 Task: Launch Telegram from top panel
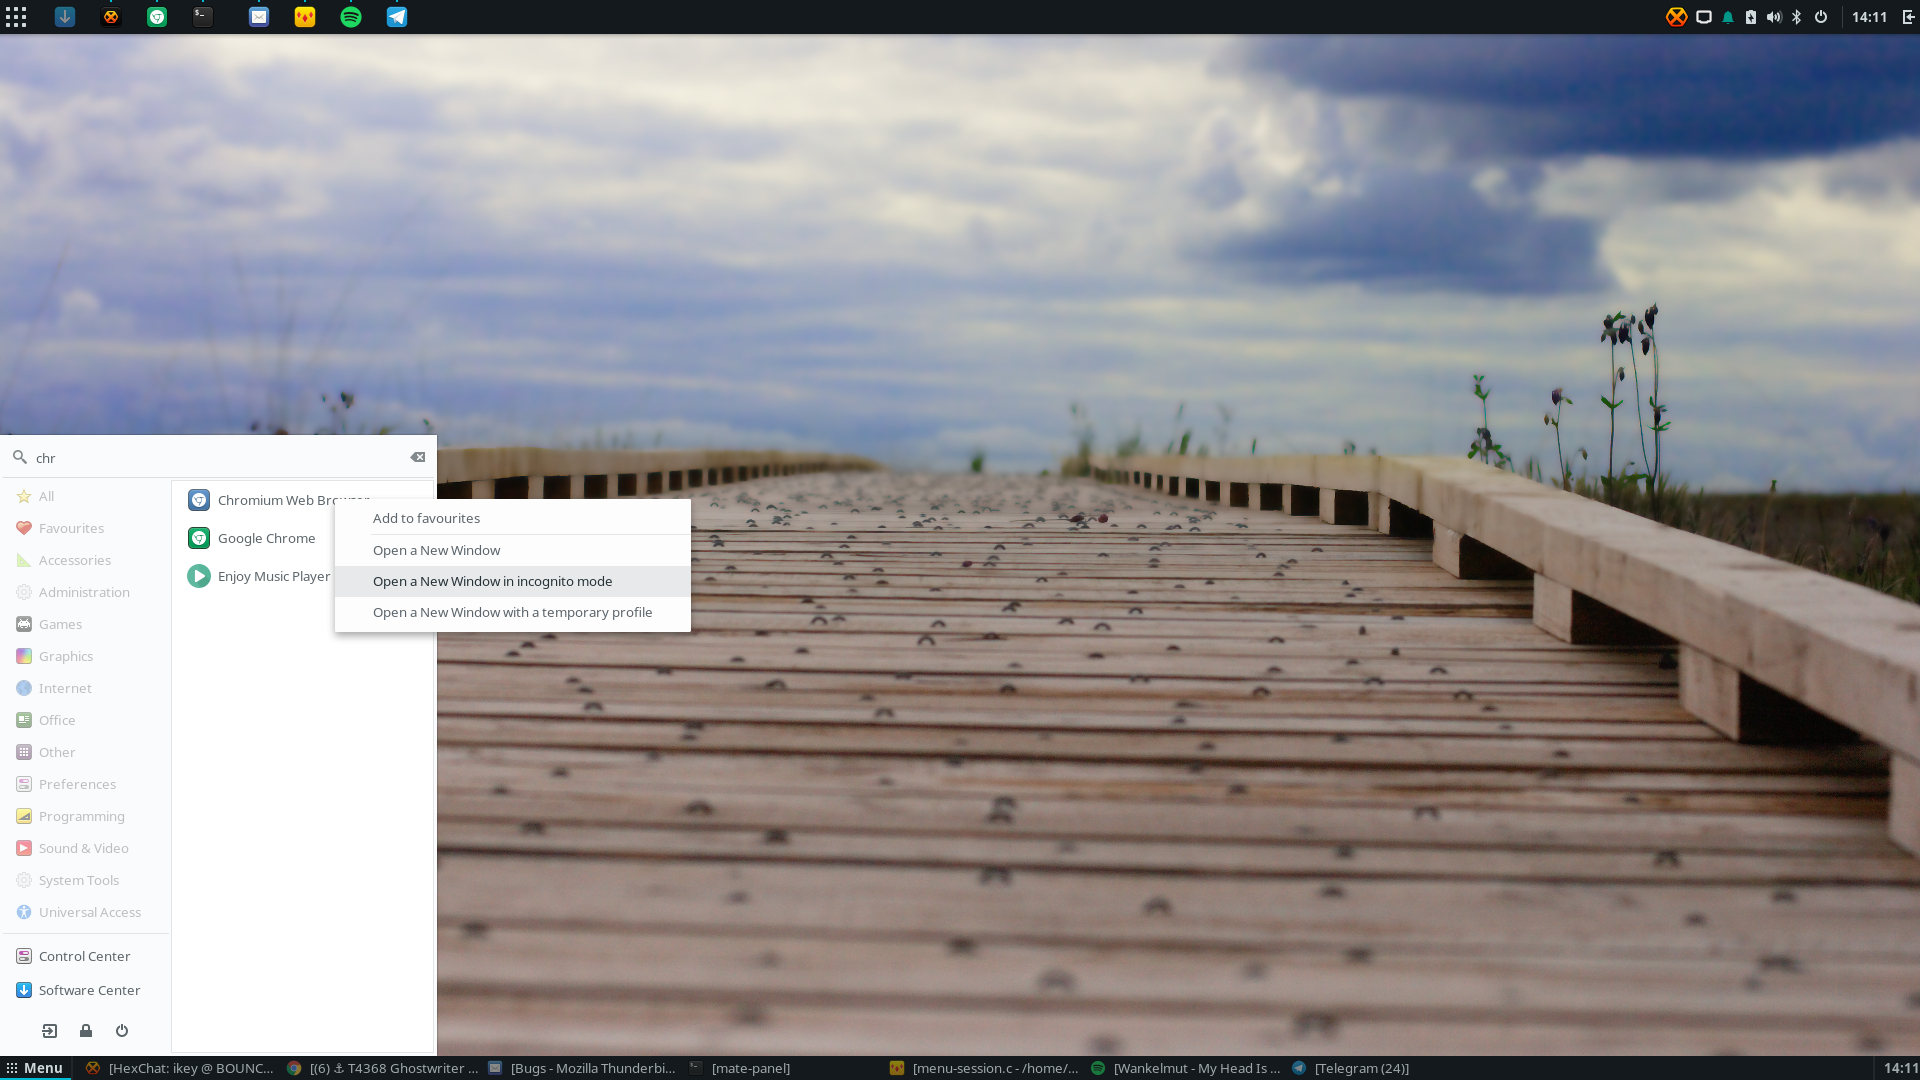tap(397, 17)
